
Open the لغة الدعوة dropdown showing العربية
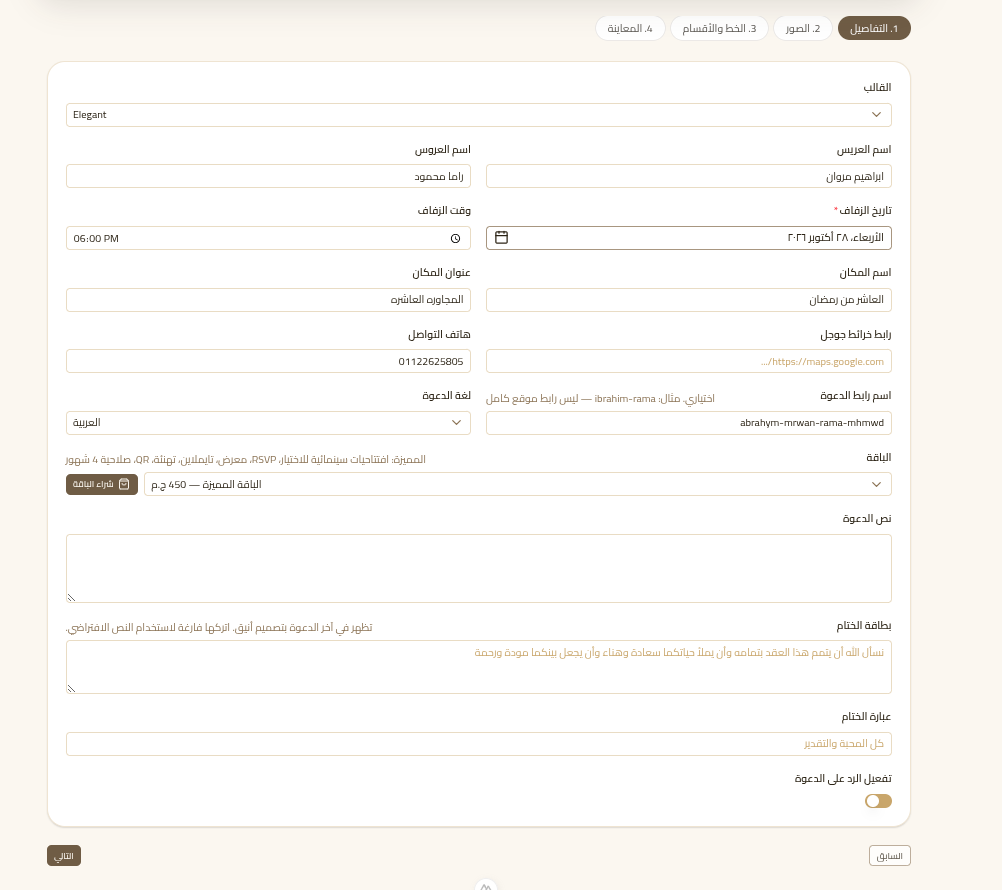tap(268, 423)
